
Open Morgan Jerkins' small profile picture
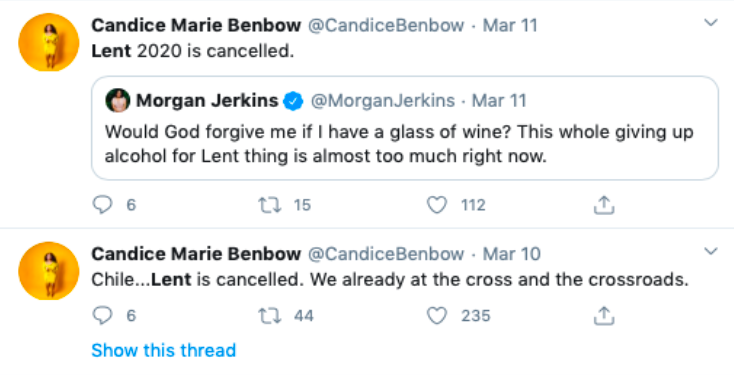coord(117,101)
